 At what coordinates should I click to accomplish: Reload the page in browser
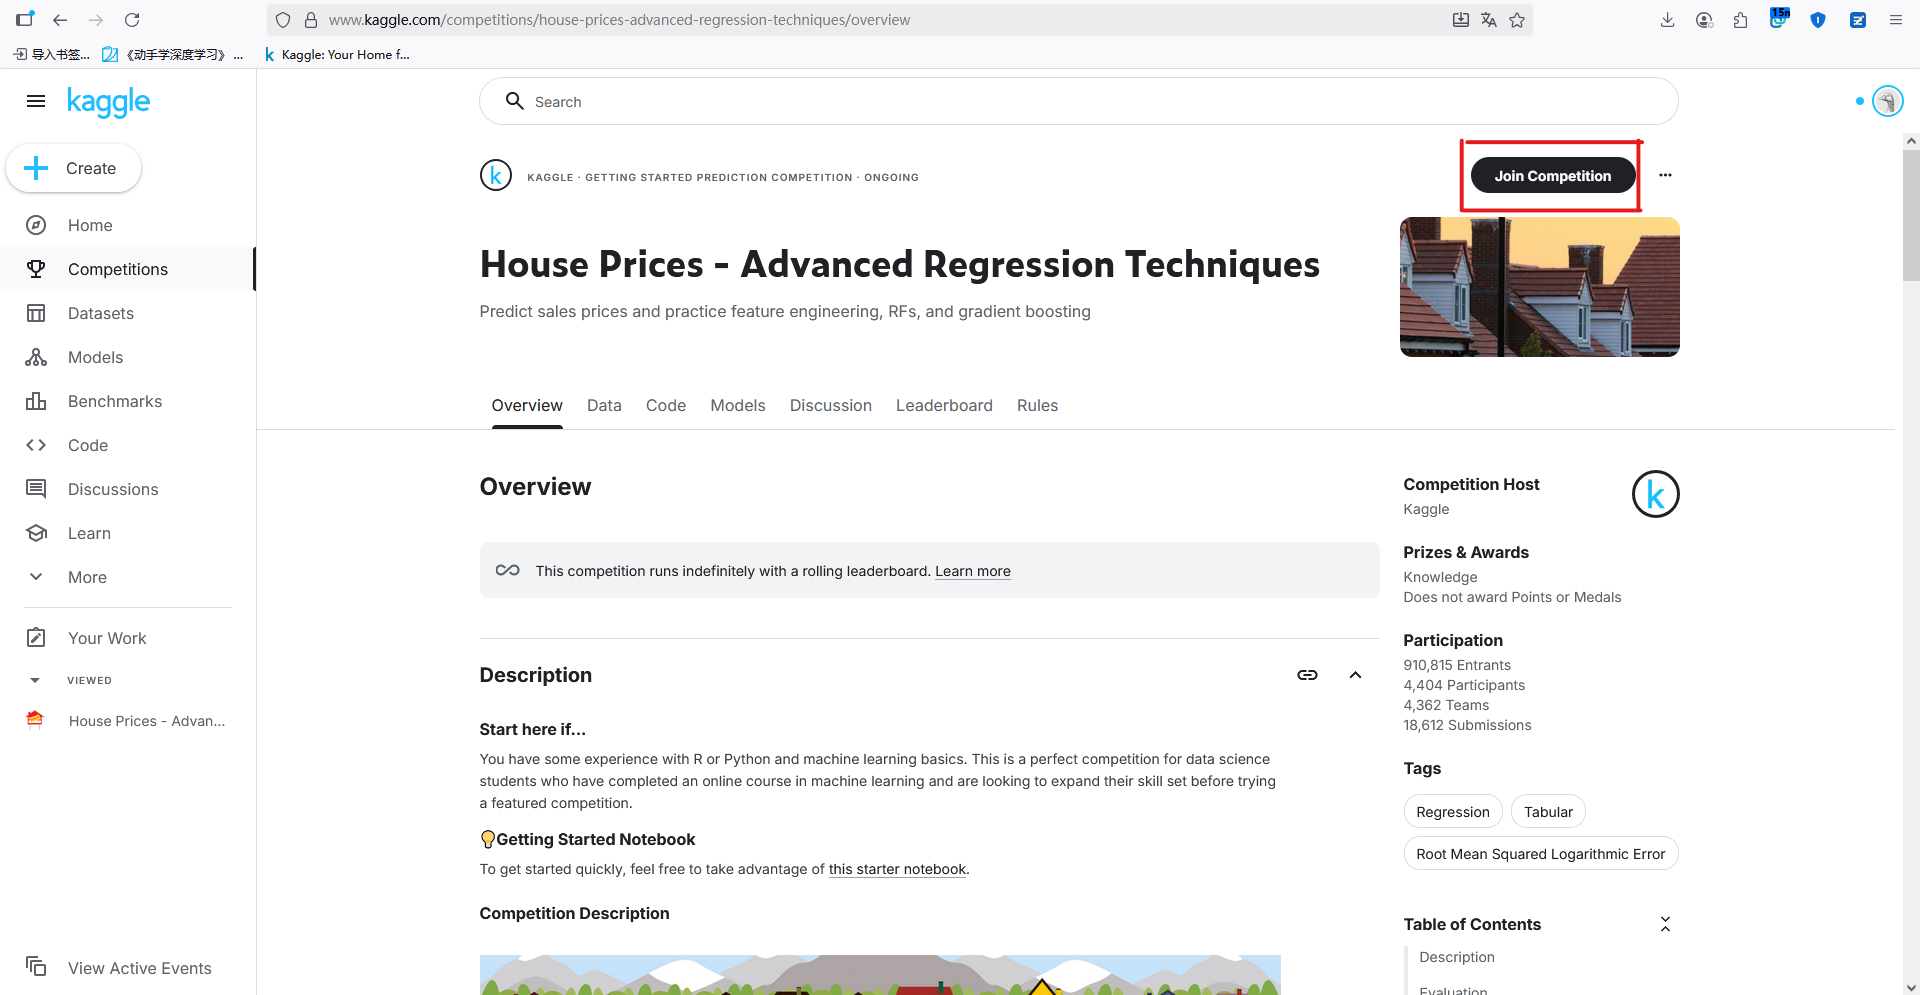point(132,20)
